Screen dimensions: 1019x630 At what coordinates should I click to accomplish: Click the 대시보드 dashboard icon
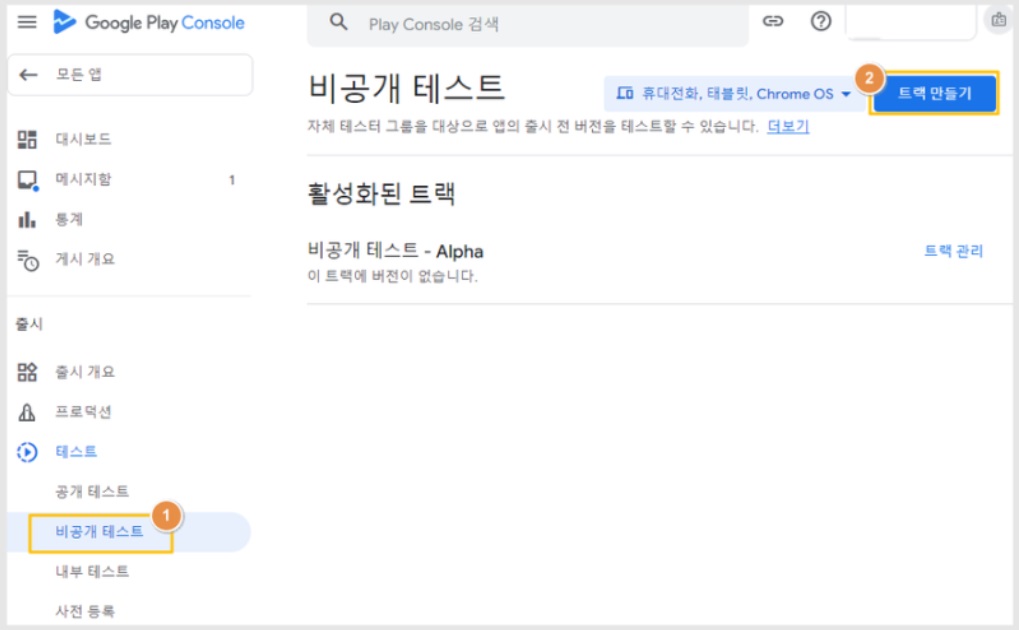27,139
